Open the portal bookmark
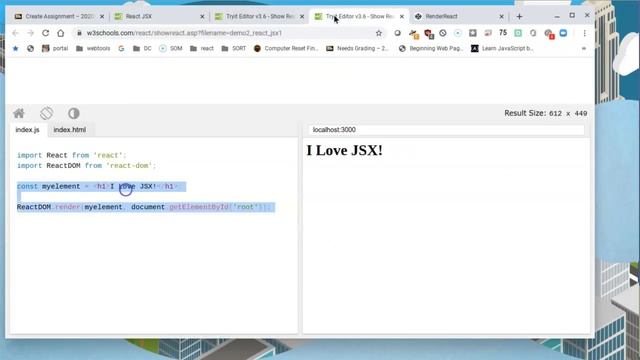Viewport: 640px width, 360px height. point(55,48)
